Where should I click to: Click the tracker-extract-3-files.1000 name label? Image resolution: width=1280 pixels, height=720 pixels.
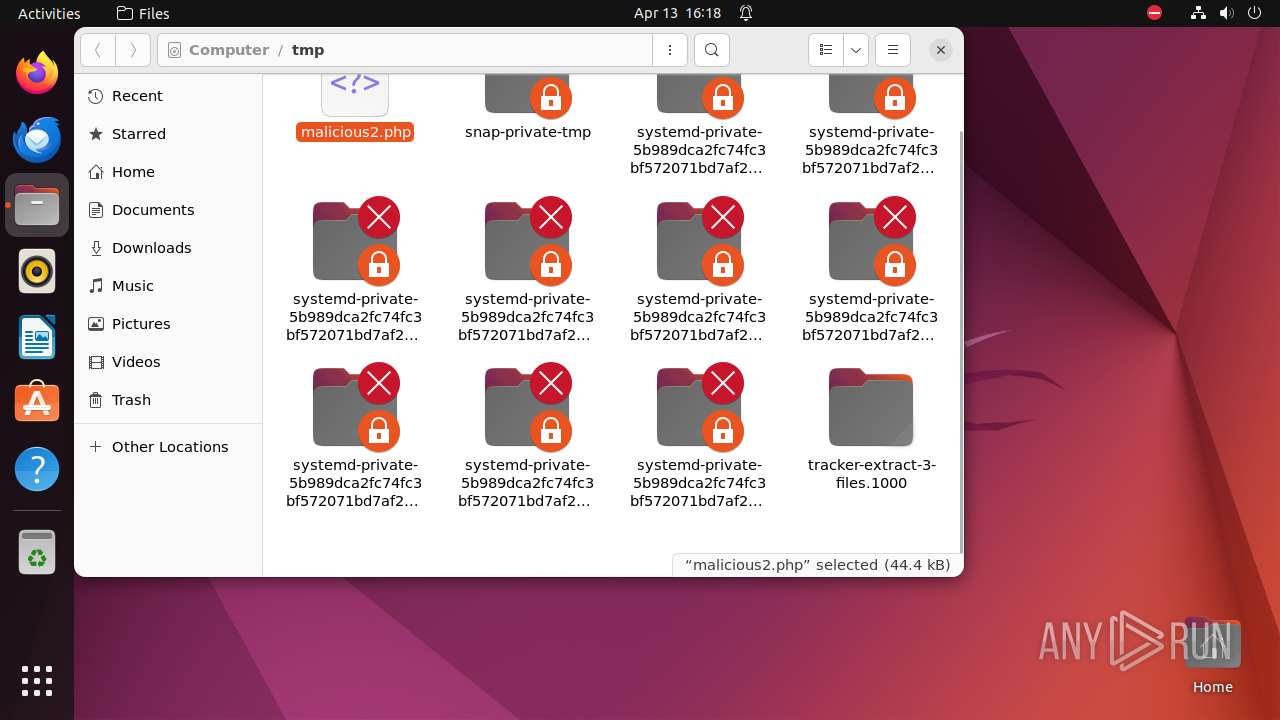[871, 474]
